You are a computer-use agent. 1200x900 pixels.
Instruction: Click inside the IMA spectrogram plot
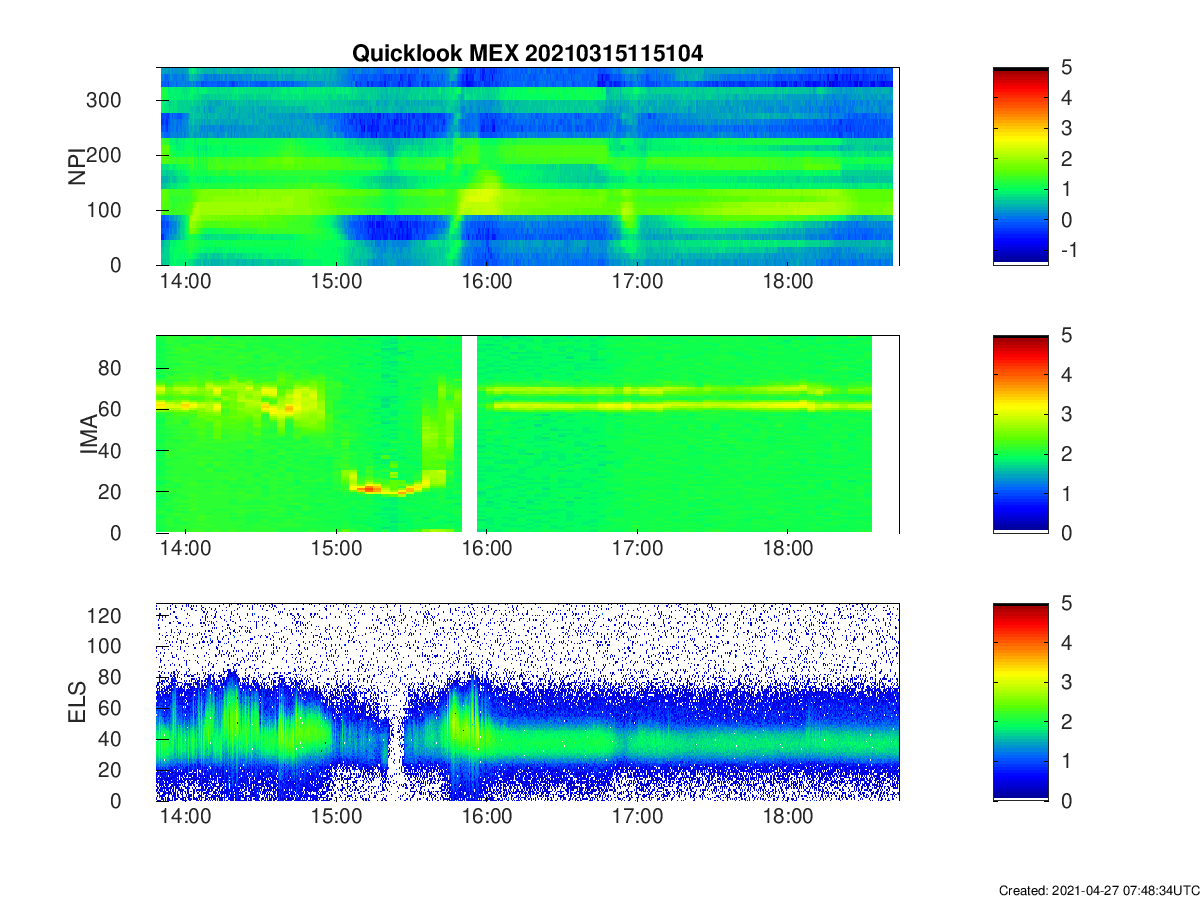pos(527,434)
